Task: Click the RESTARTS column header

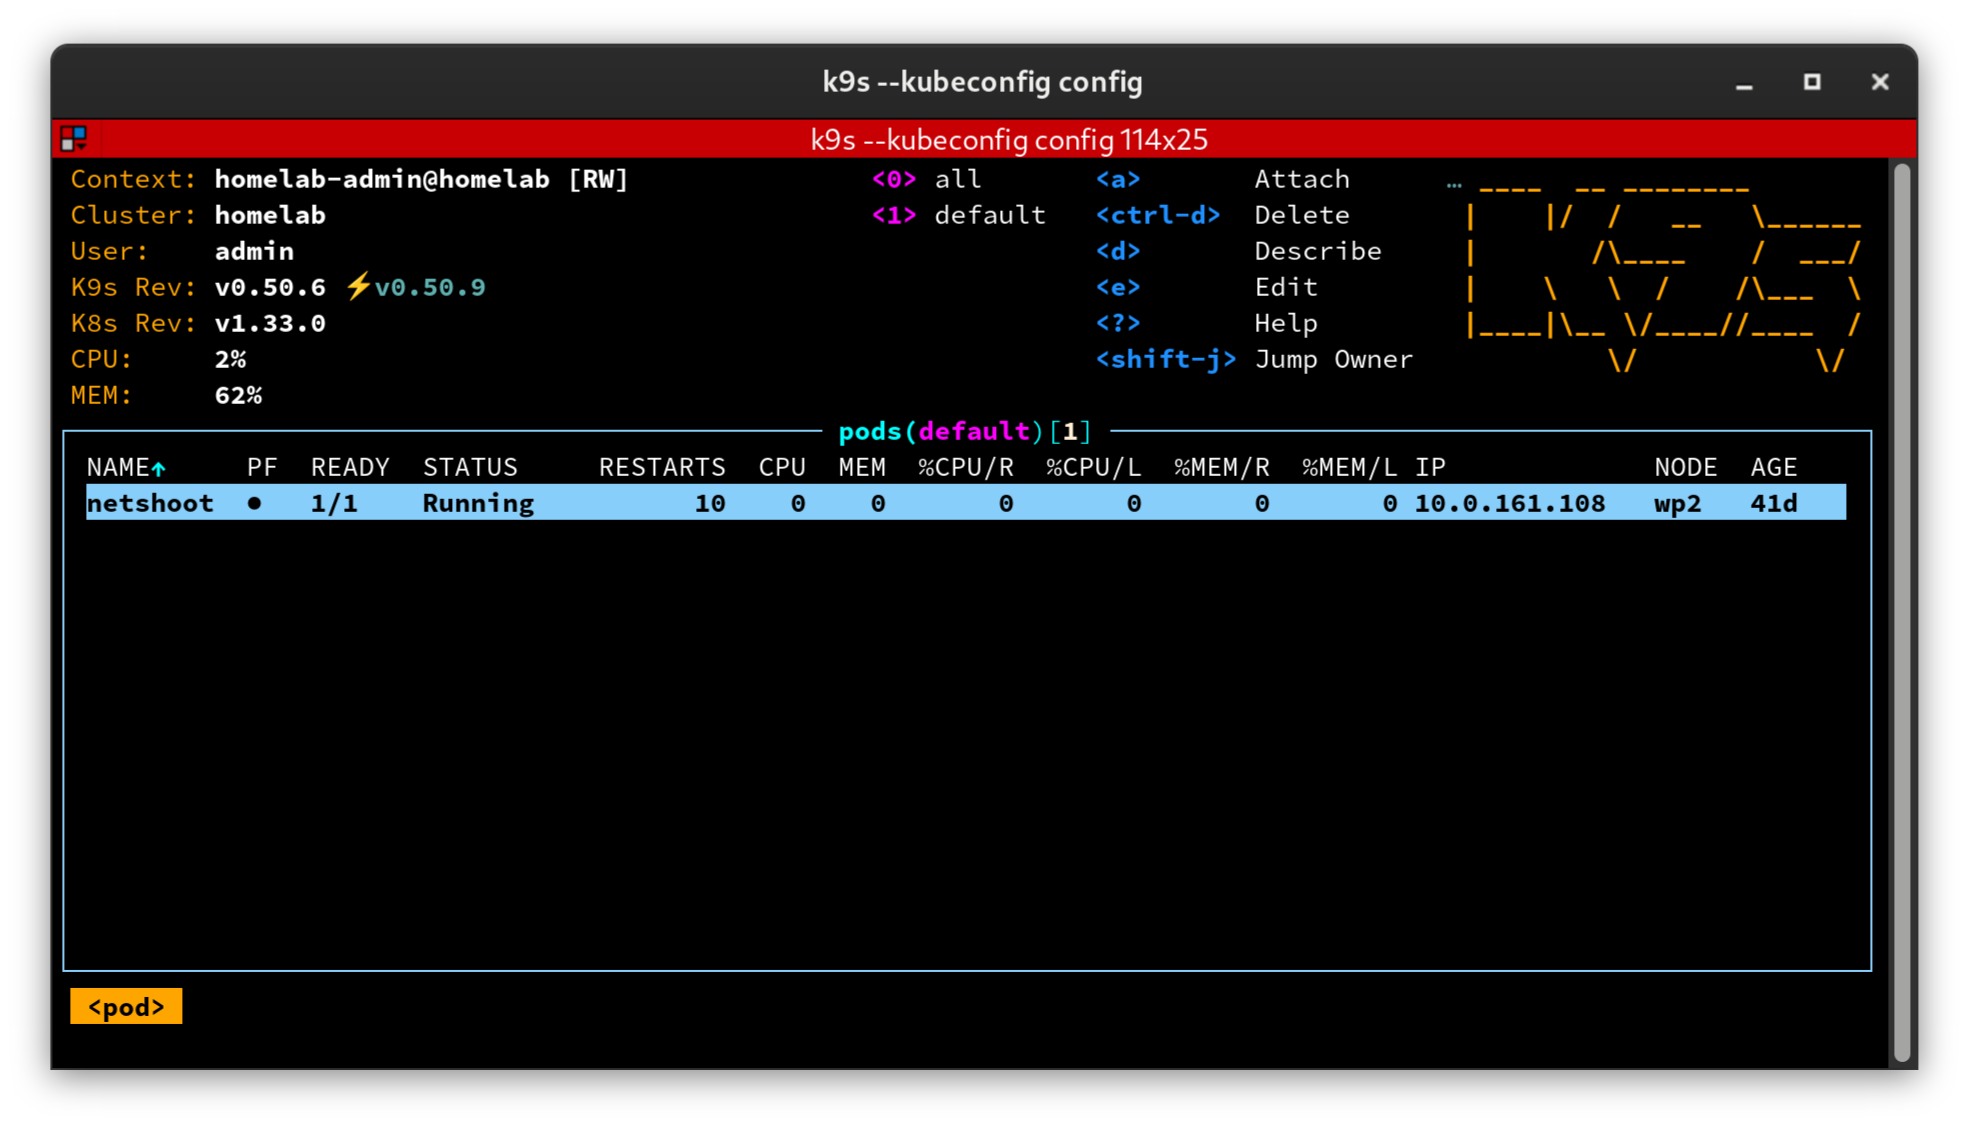Action: coord(662,467)
